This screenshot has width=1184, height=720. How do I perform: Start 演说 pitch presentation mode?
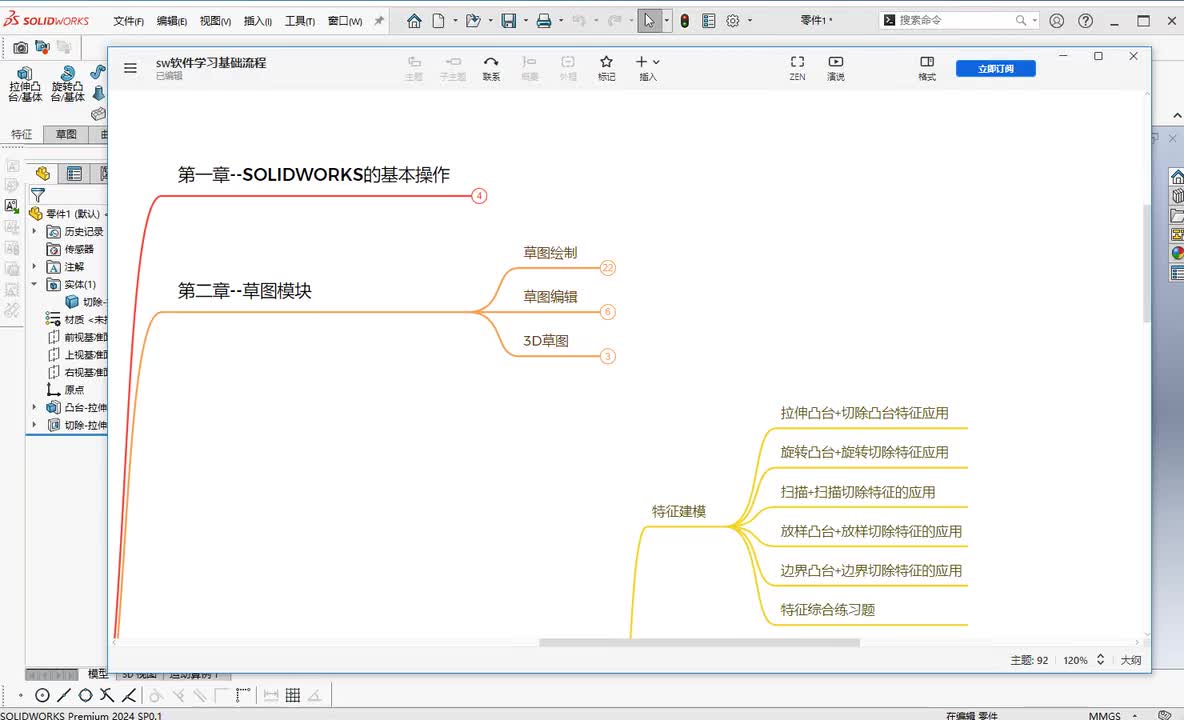click(835, 68)
